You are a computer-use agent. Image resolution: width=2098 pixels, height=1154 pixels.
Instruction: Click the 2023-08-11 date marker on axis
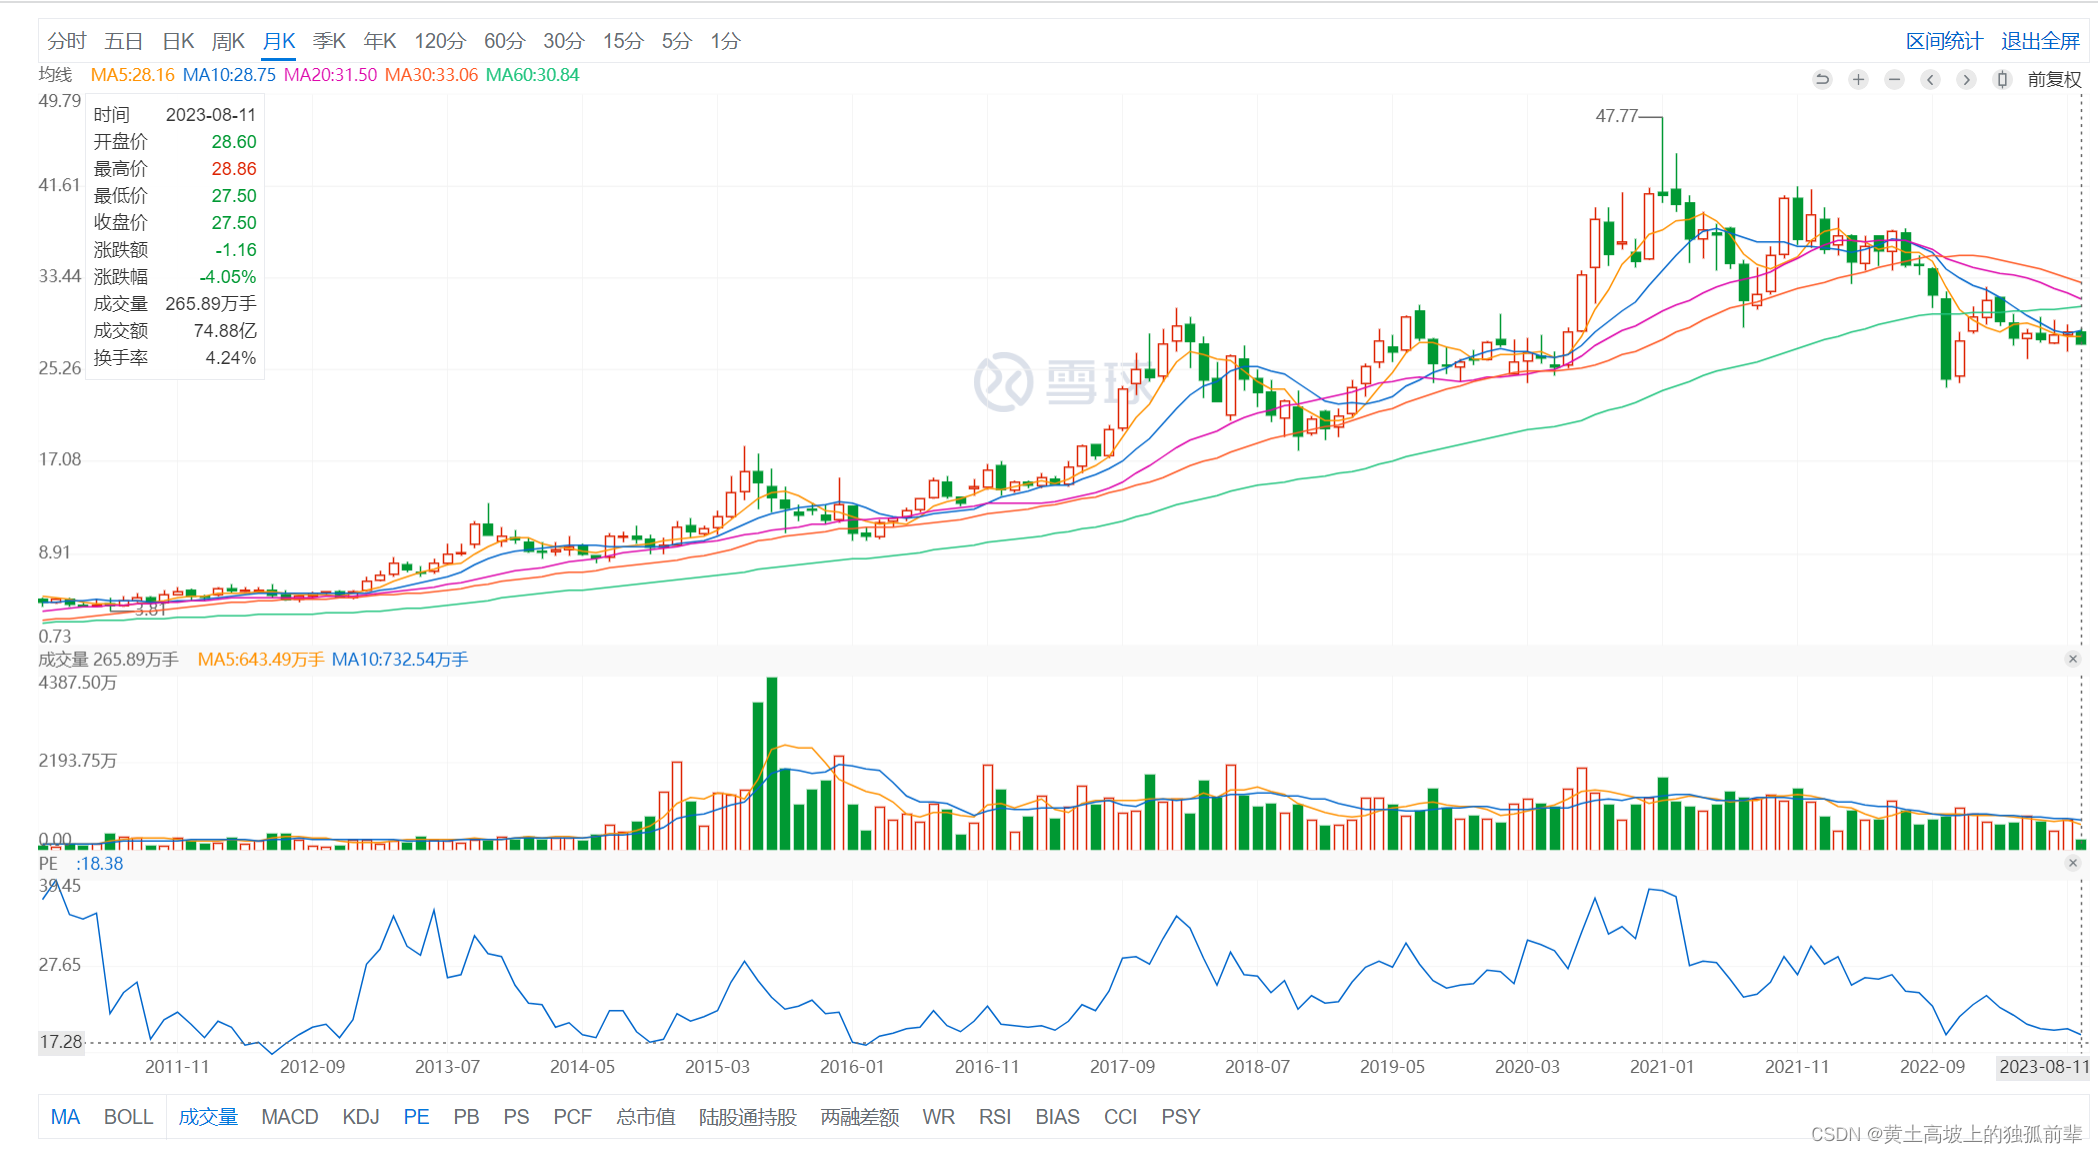pos(2043,1067)
